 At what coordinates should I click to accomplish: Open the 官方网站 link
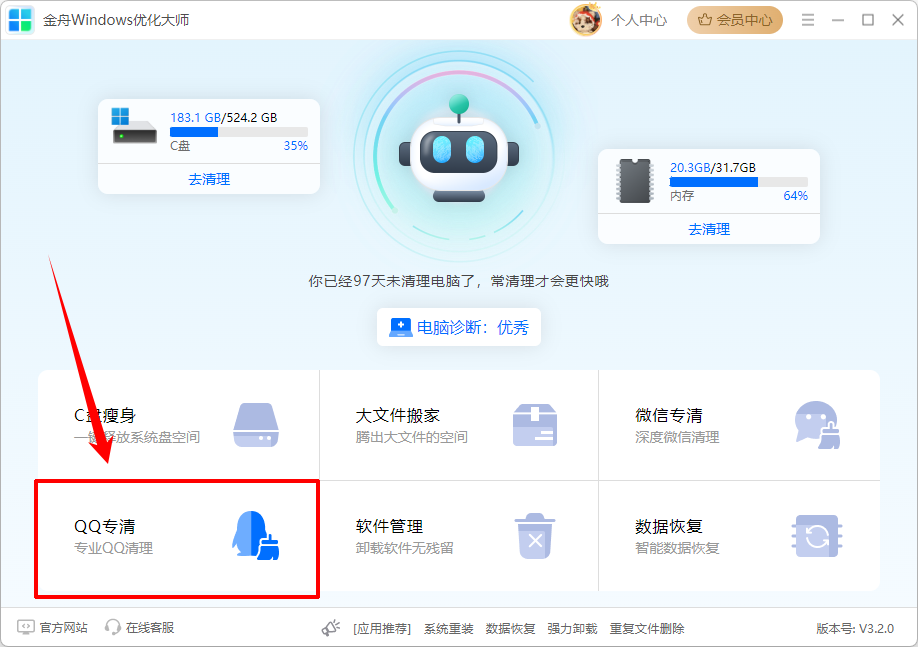pos(63,628)
